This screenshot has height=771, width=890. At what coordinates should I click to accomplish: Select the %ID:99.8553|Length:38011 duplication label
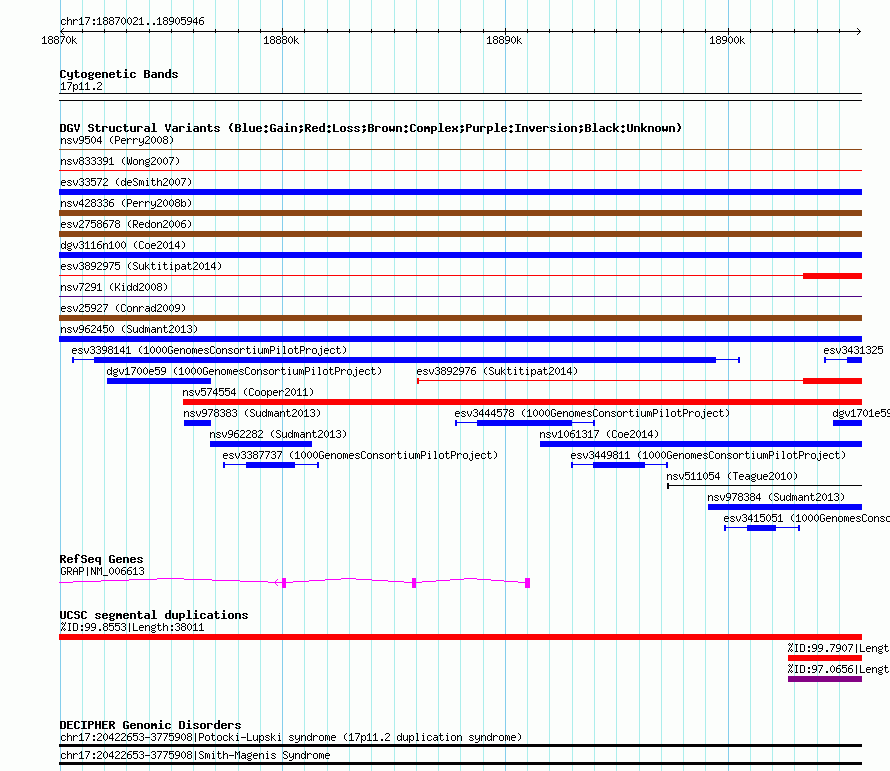coord(132,627)
